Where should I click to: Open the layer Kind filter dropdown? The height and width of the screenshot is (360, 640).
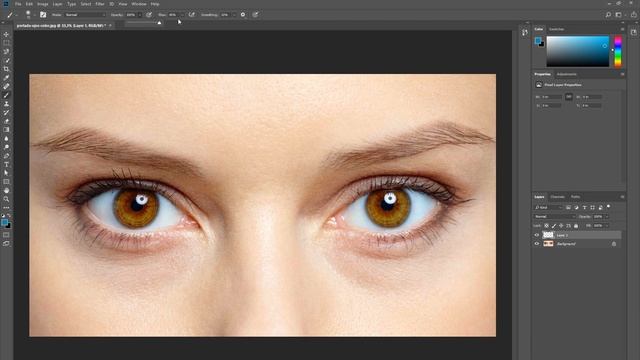tap(549, 207)
